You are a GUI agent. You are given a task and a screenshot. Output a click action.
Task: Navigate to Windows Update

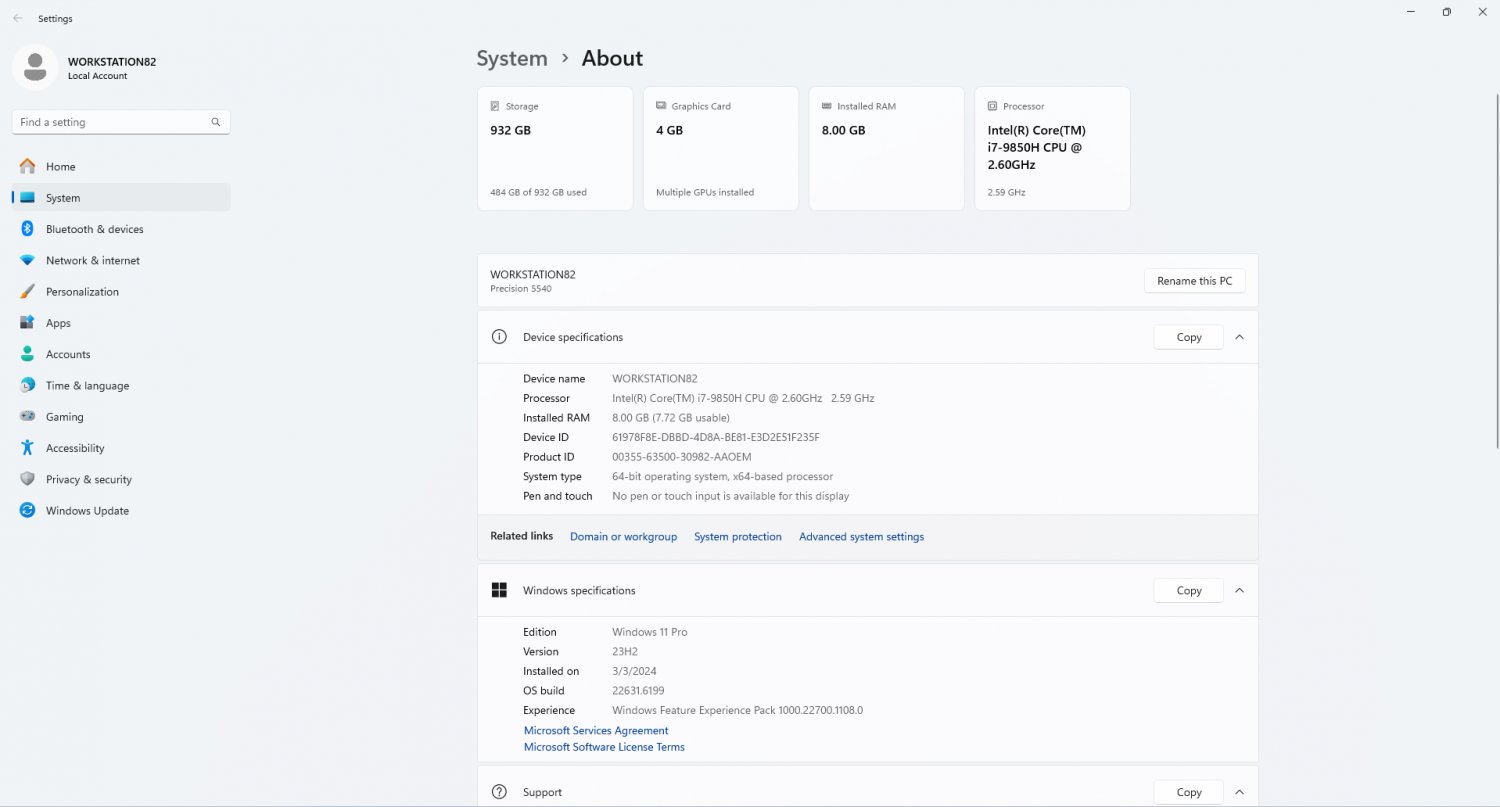[x=121, y=510]
